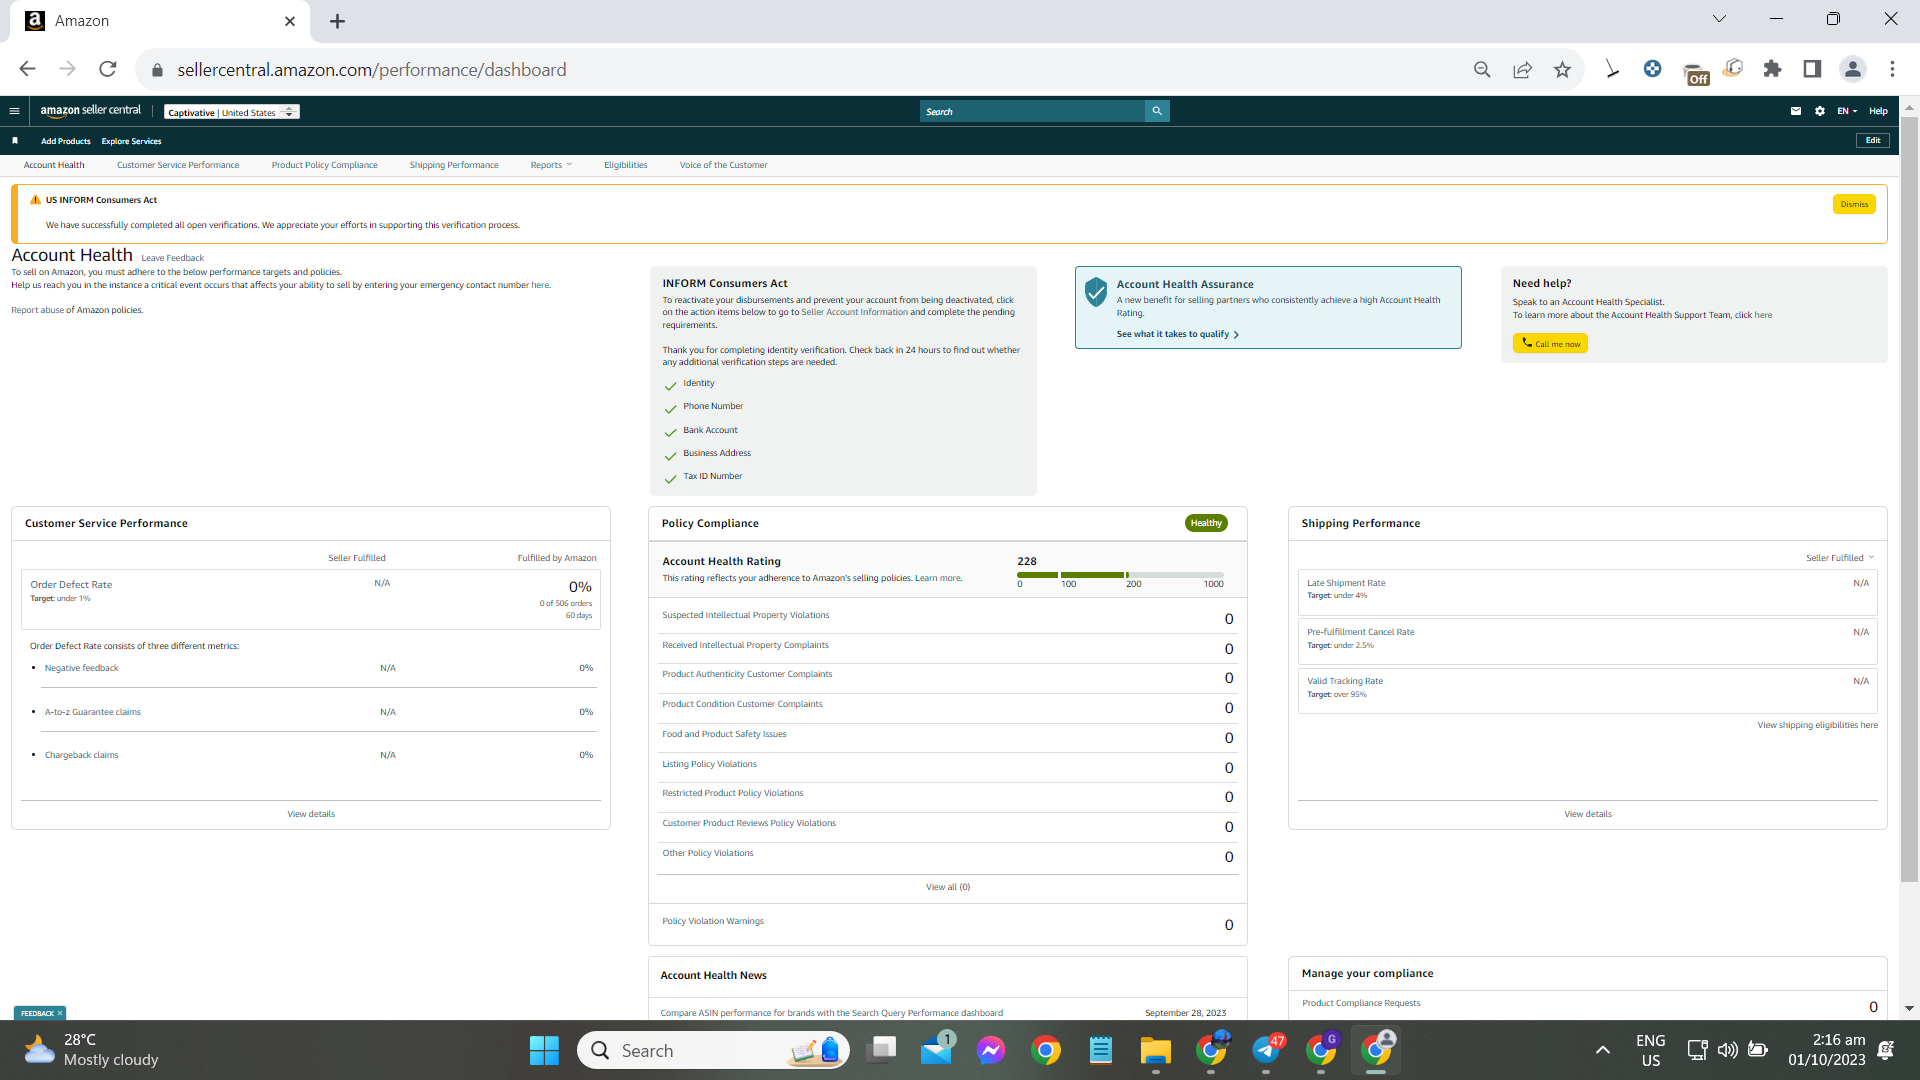This screenshot has height=1080, width=1920.
Task: Open the weather widget on the taskbar
Action: click(x=92, y=1050)
